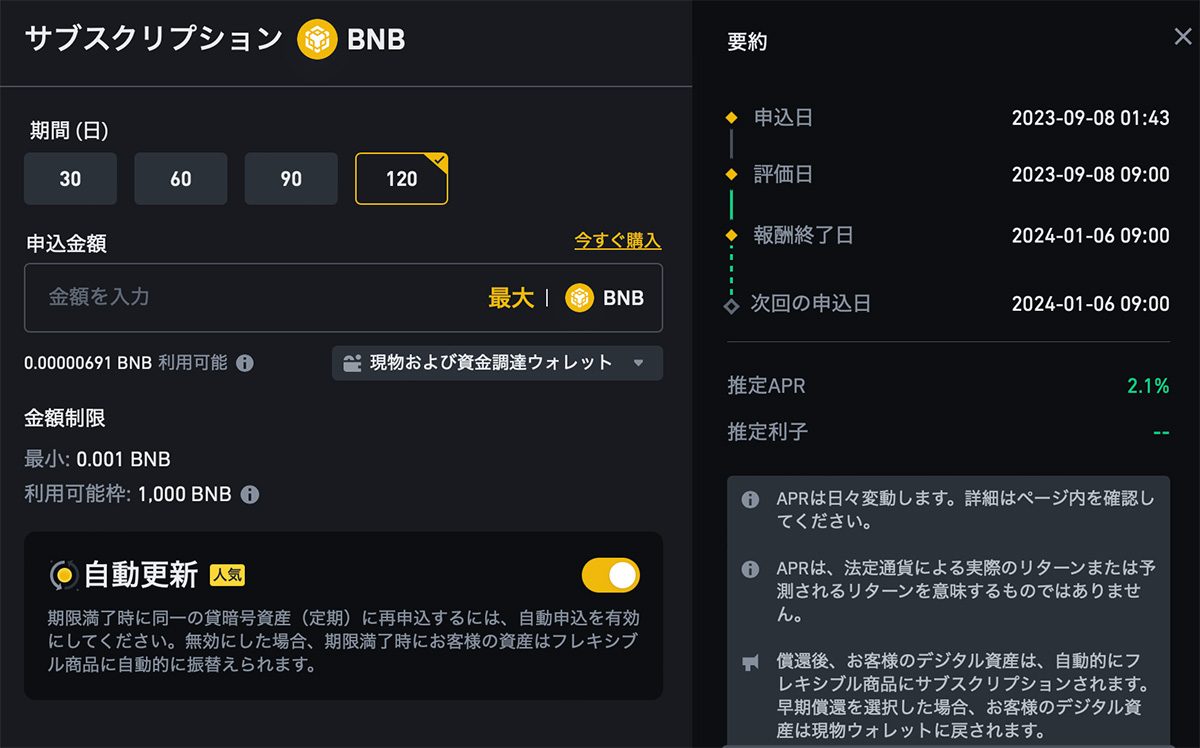Click the 人気 badge next to 自動更新
This screenshot has height=748, width=1200.
[227, 575]
